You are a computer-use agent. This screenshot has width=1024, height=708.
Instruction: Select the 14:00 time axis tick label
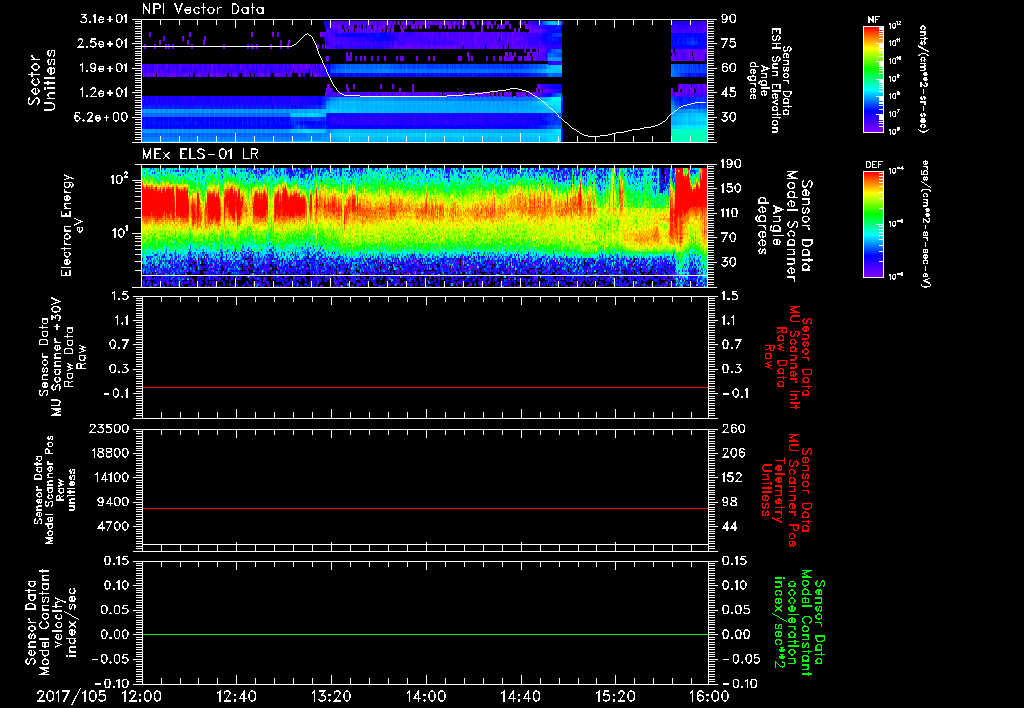[x=425, y=695]
